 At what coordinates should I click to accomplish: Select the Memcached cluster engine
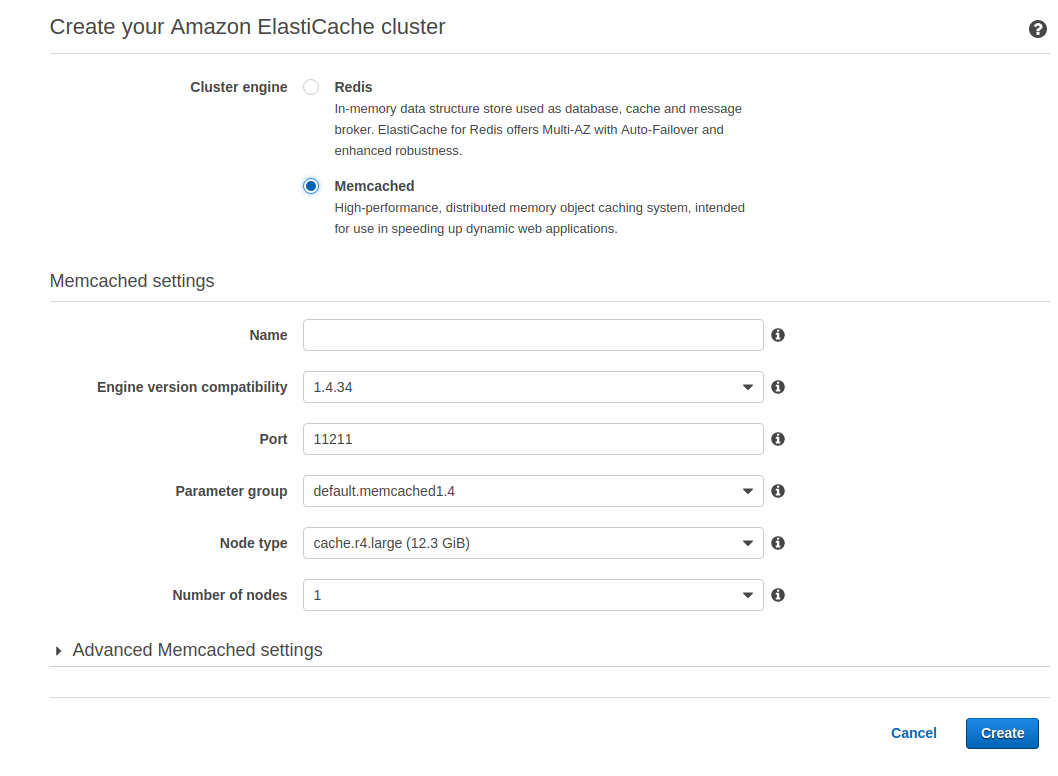pos(310,186)
